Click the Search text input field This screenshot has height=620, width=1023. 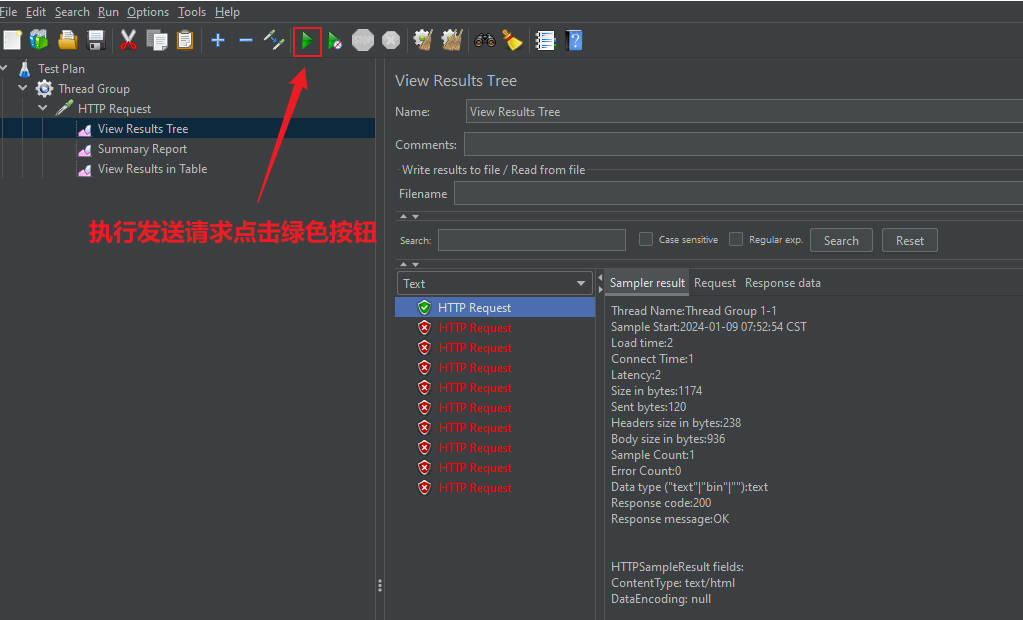[x=531, y=240]
